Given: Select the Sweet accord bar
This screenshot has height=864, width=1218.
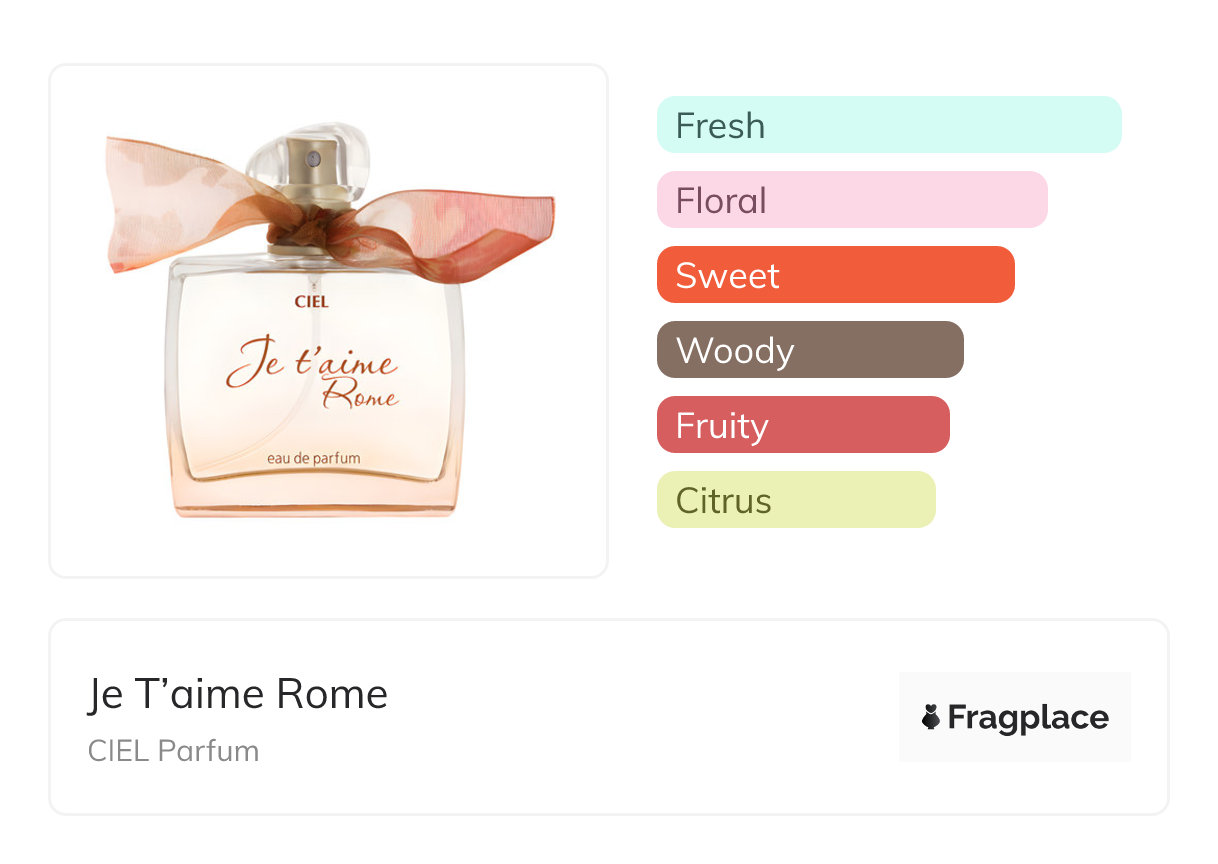Looking at the screenshot, I should coord(835,275).
